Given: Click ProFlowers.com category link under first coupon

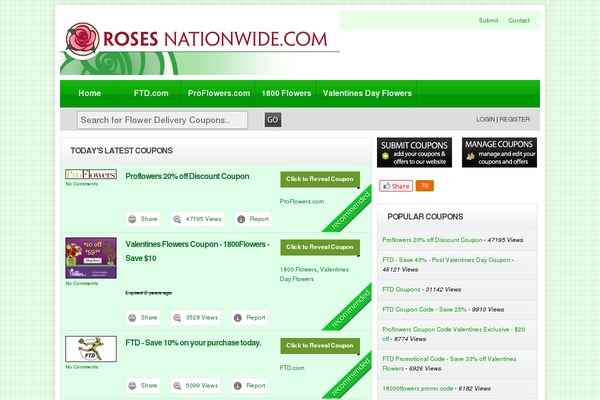Looking at the screenshot, I should click(302, 201).
